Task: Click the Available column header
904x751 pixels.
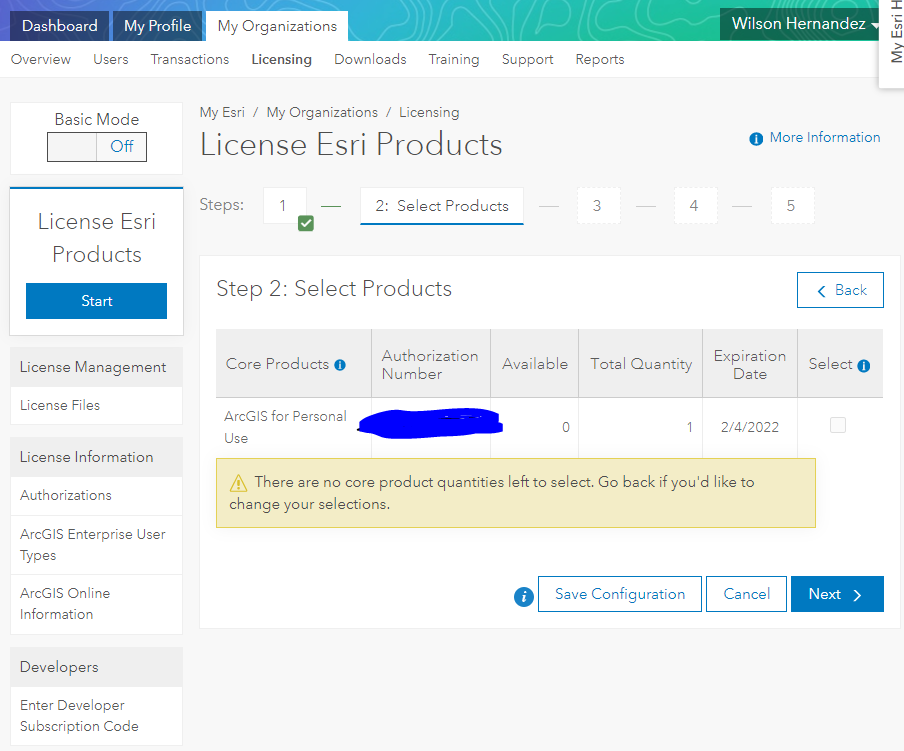Action: pyautogui.click(x=534, y=364)
